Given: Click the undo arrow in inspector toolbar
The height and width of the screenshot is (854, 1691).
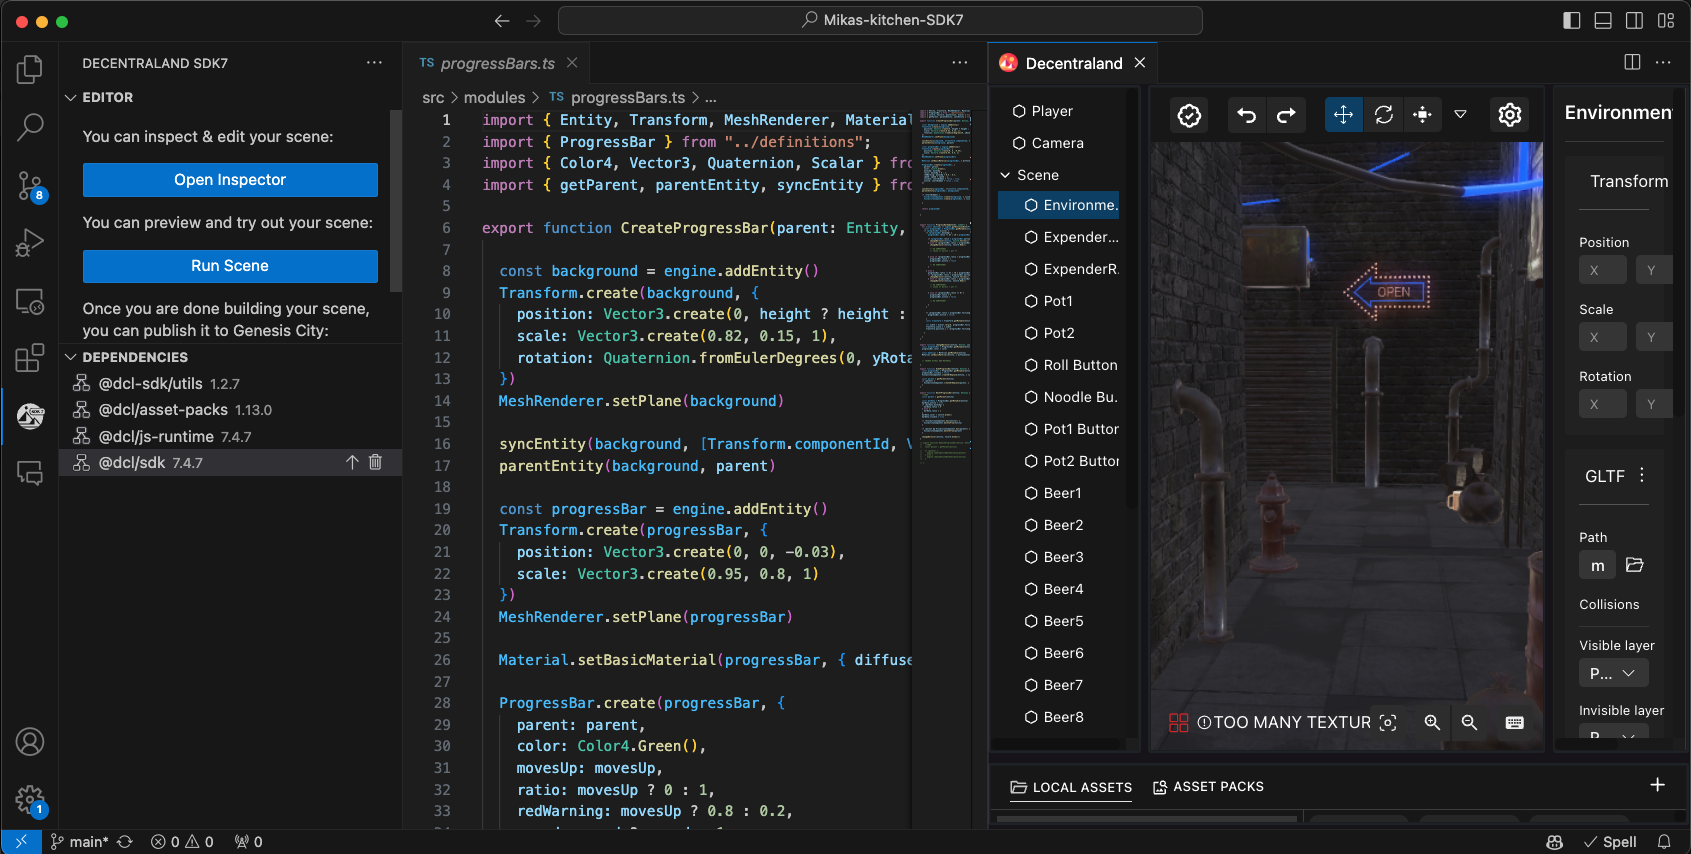Looking at the screenshot, I should pos(1246,115).
